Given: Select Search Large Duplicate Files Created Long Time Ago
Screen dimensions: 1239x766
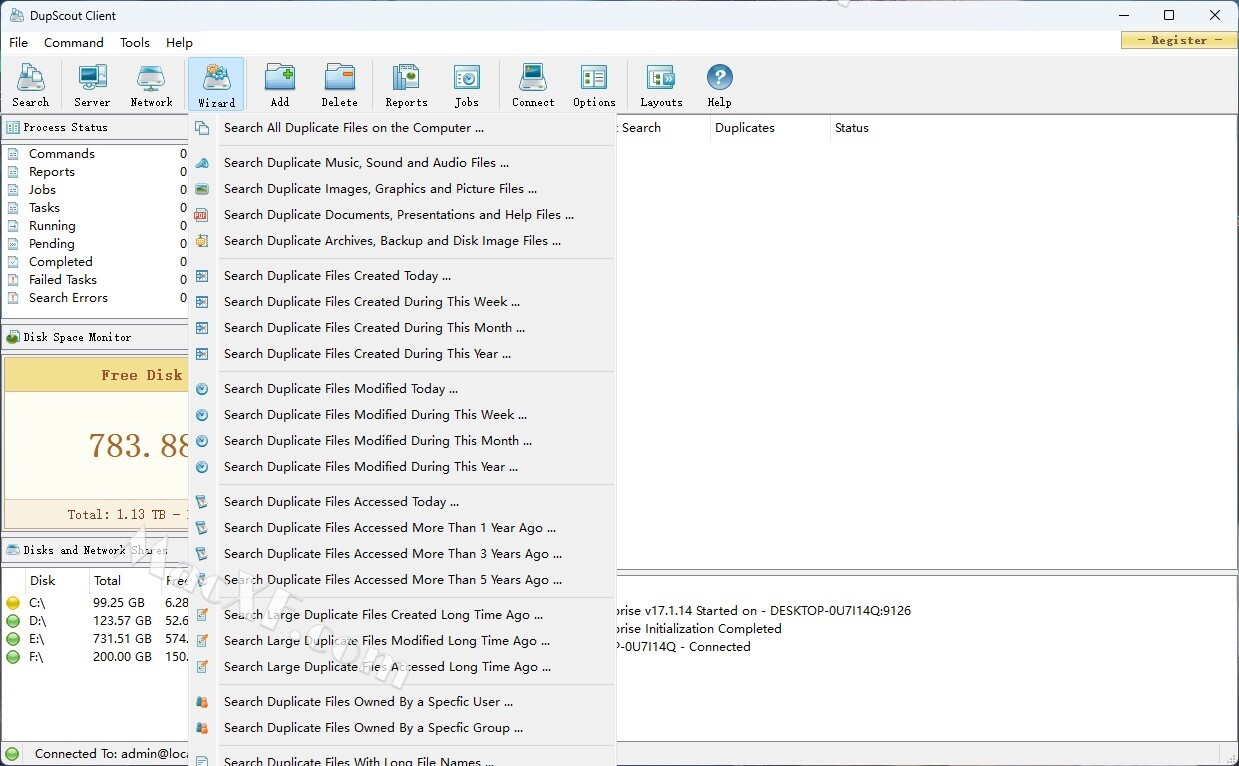Looking at the screenshot, I should [402, 615].
